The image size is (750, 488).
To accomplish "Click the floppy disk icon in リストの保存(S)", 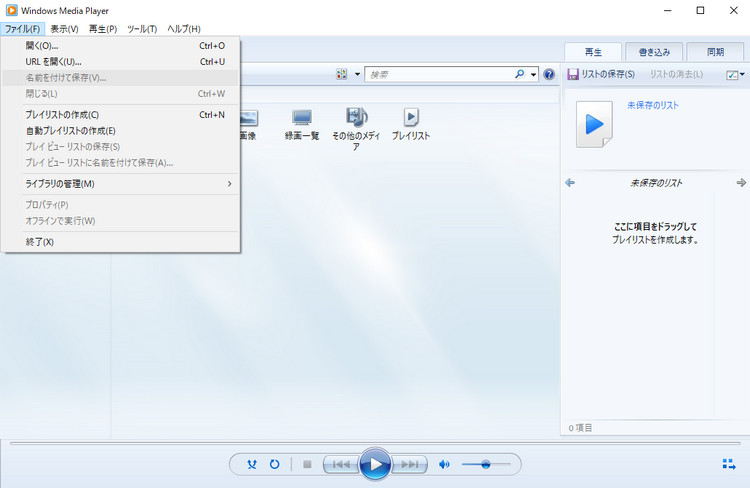I will [573, 74].
